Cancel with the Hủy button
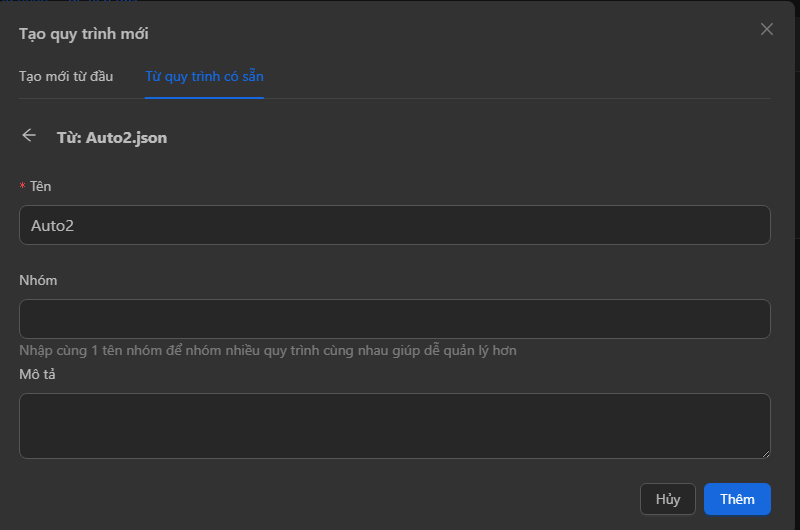The height and width of the screenshot is (530, 800). click(x=667, y=499)
